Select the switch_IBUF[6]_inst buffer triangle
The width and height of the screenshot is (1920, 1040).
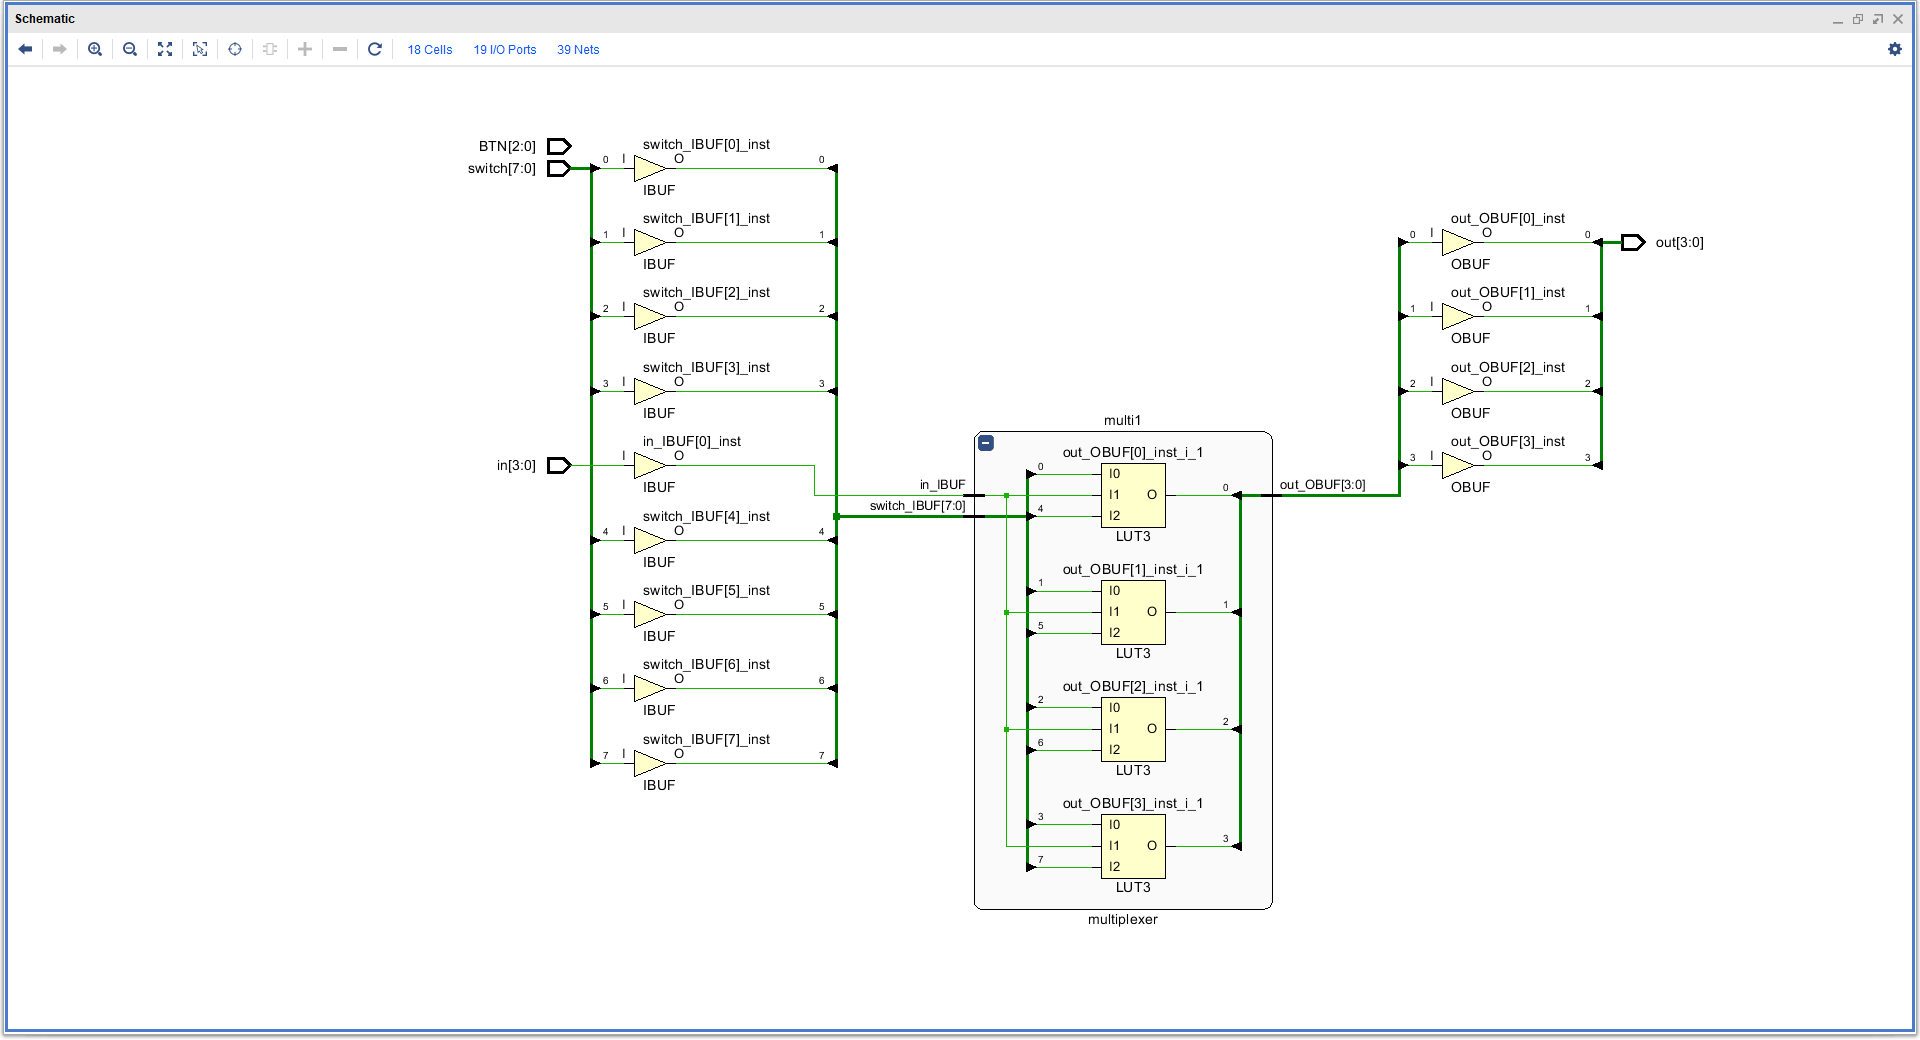[x=650, y=688]
